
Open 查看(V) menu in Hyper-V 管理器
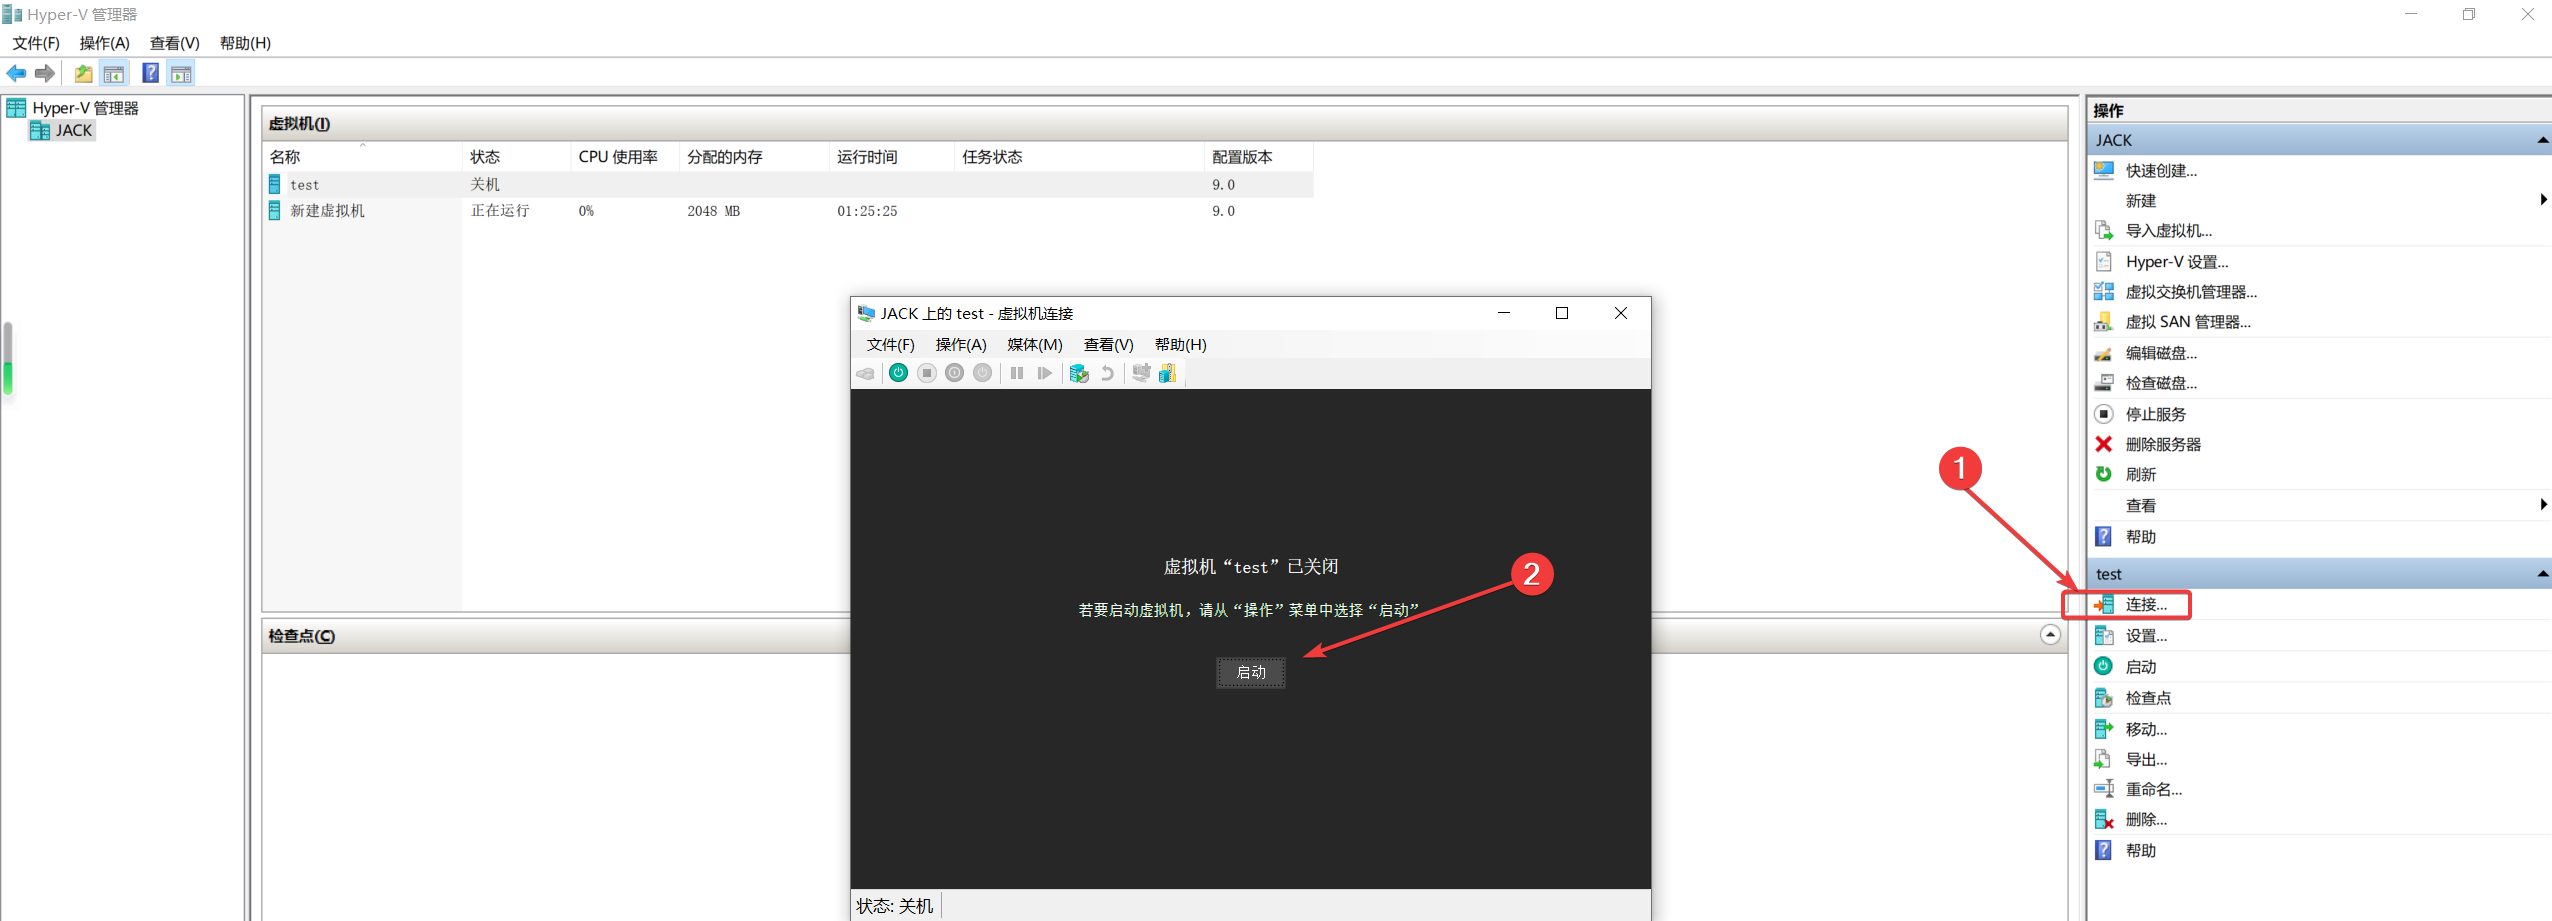(x=175, y=43)
